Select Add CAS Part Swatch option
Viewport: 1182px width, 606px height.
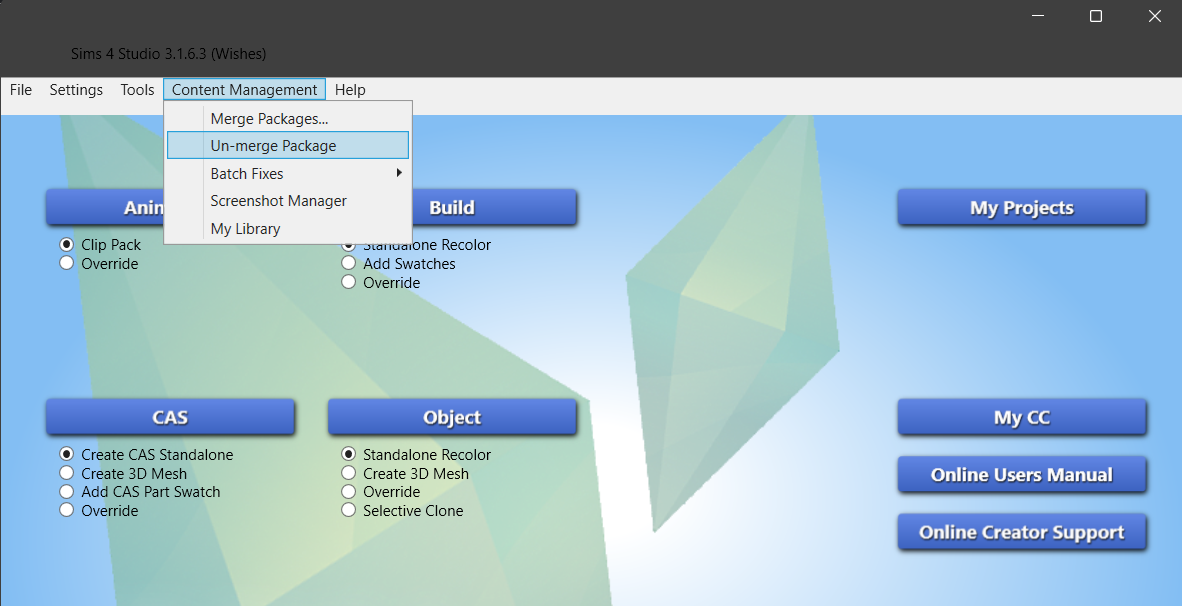coord(140,491)
